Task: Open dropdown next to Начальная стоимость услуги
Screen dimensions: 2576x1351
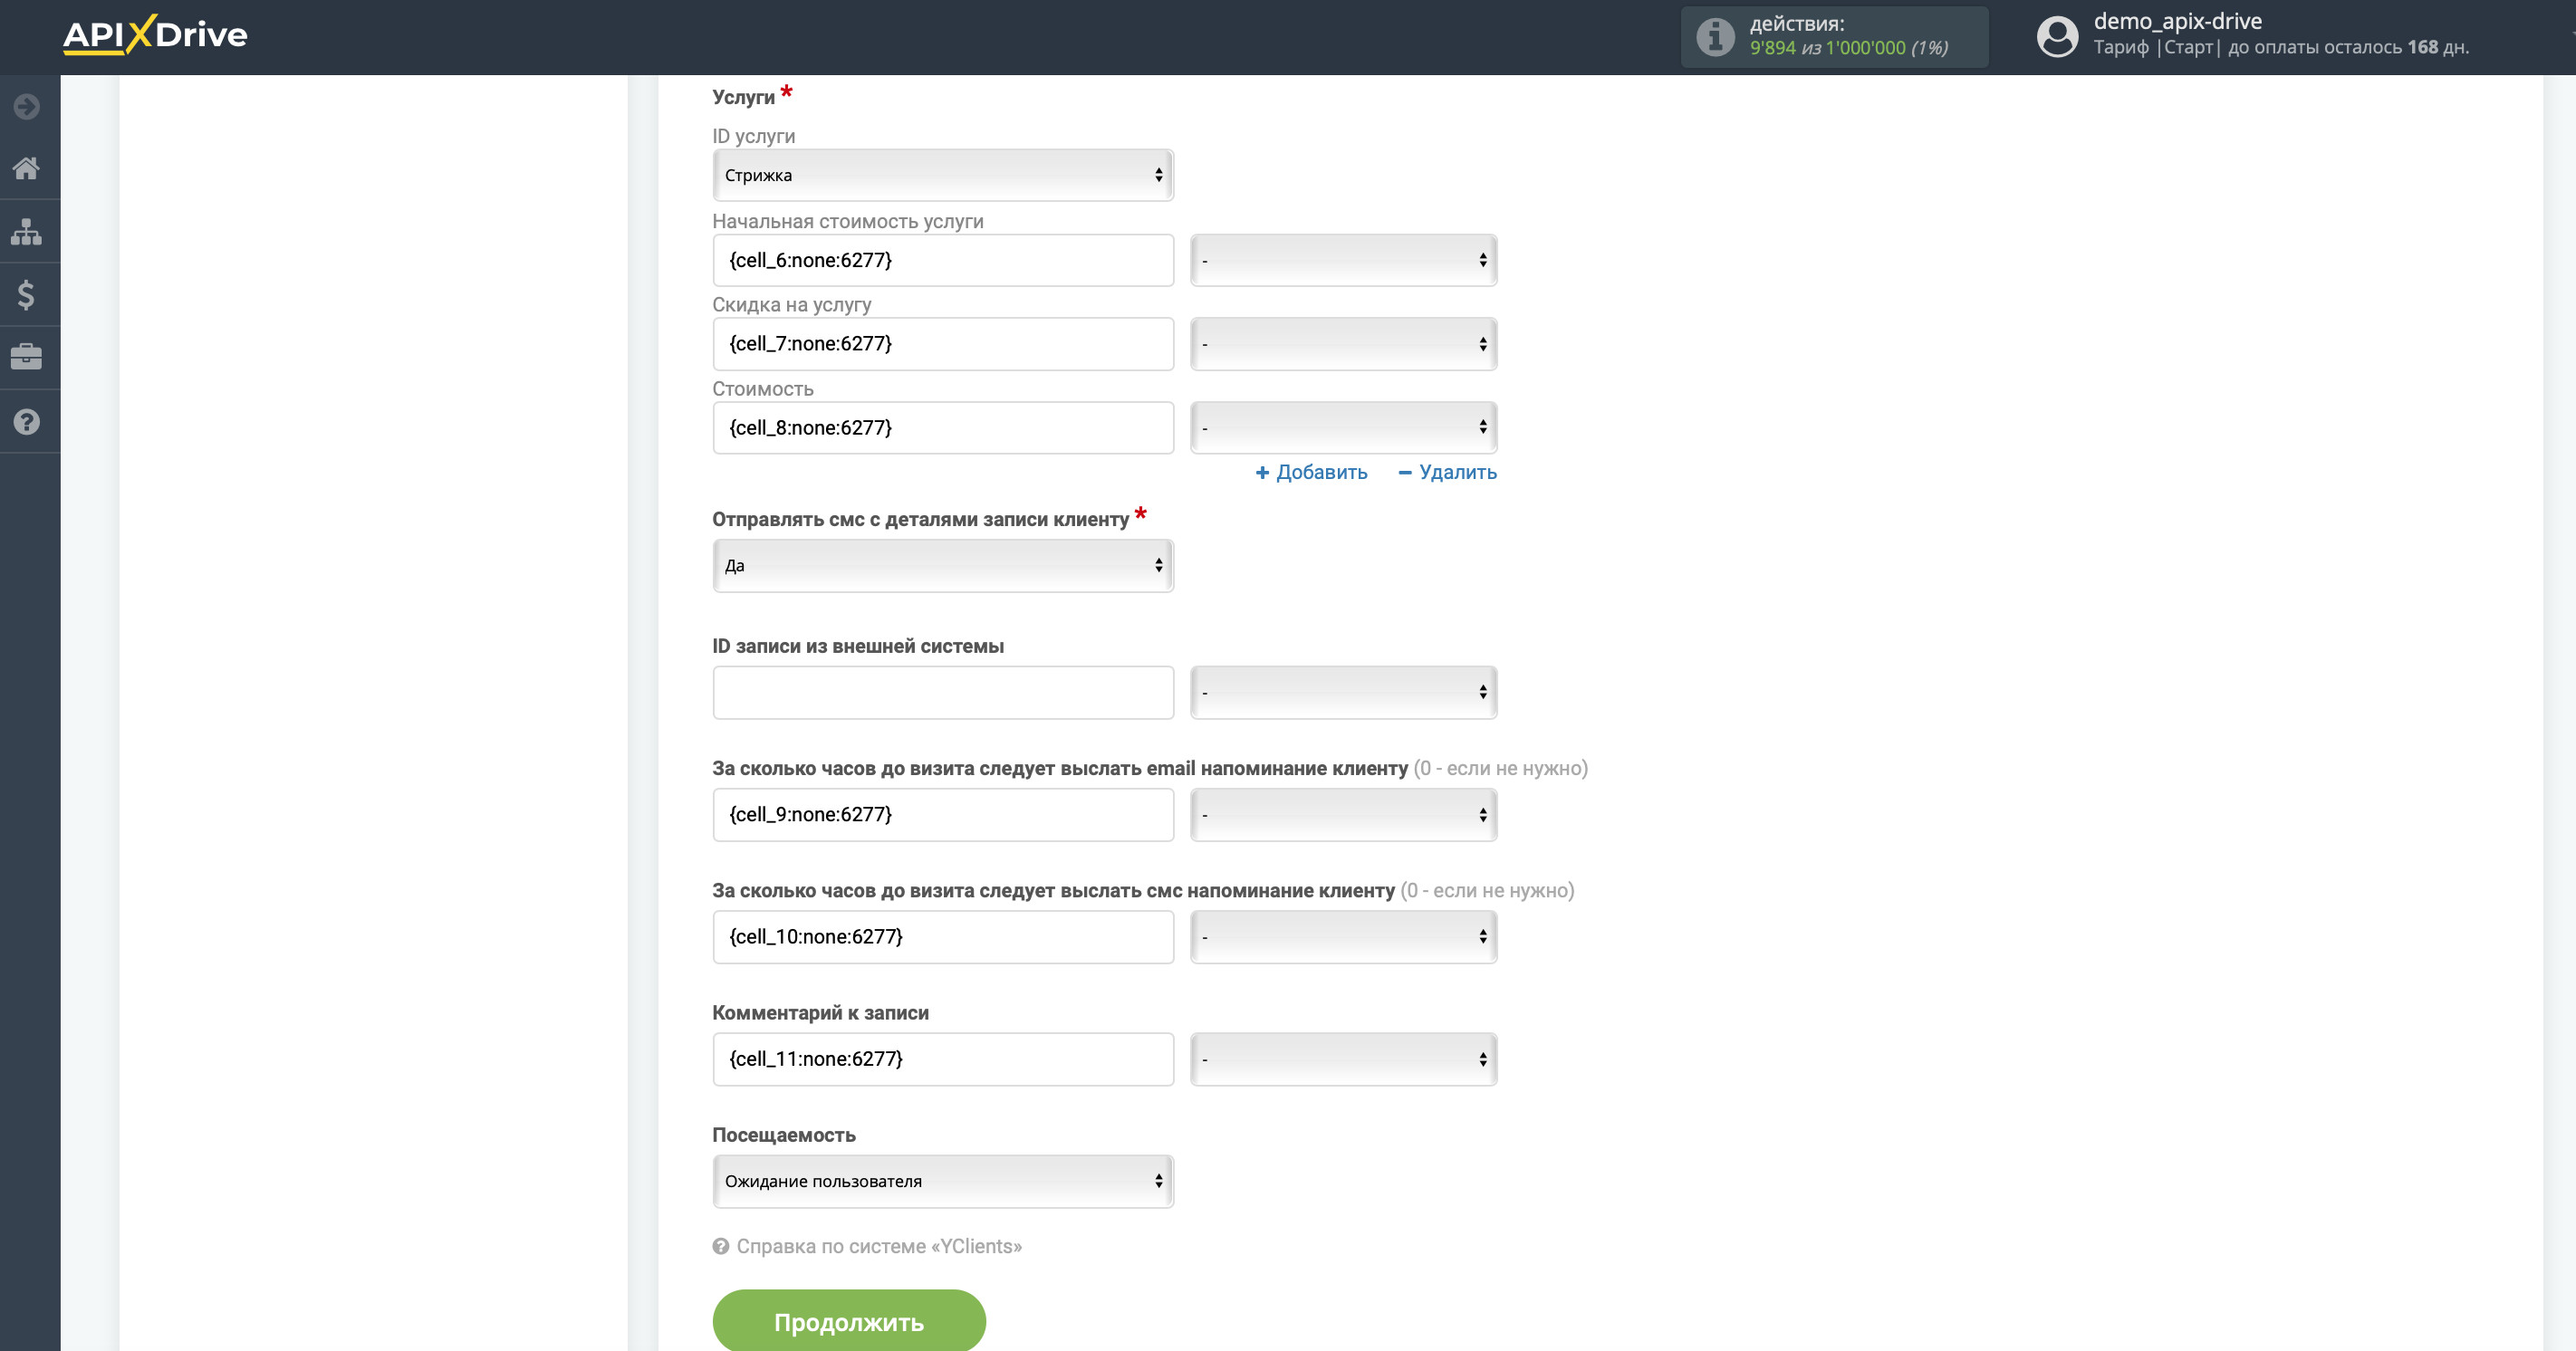Action: point(1343,260)
